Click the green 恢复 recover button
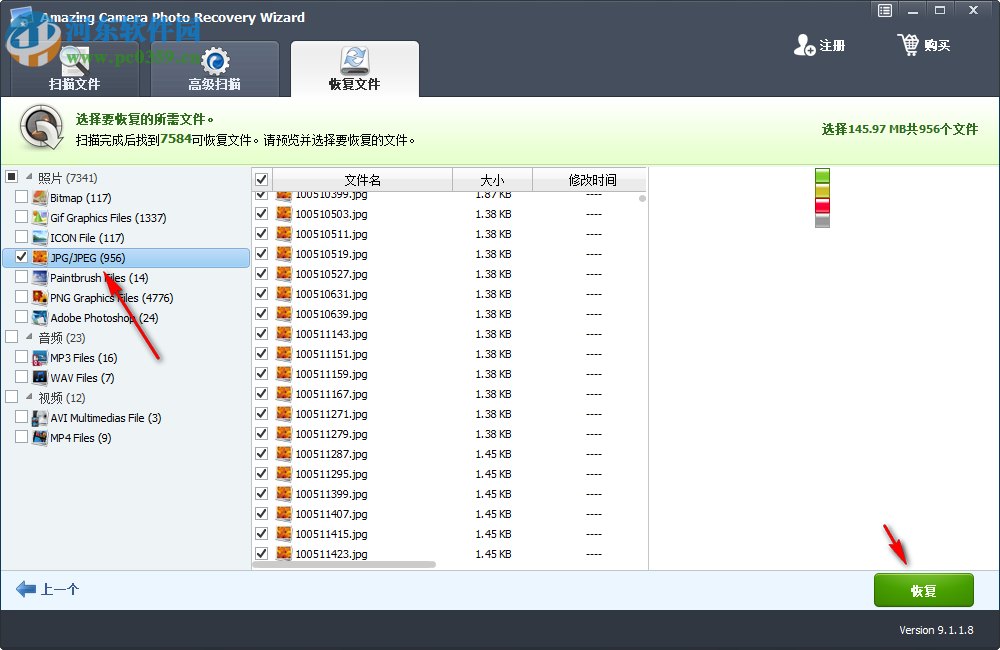This screenshot has height=650, width=1000. (923, 590)
